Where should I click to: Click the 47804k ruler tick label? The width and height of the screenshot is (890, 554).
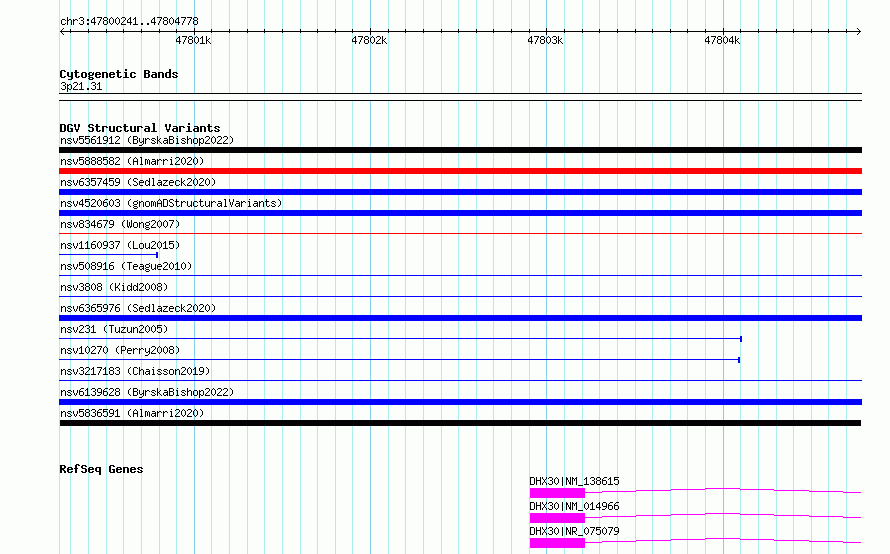(x=722, y=40)
